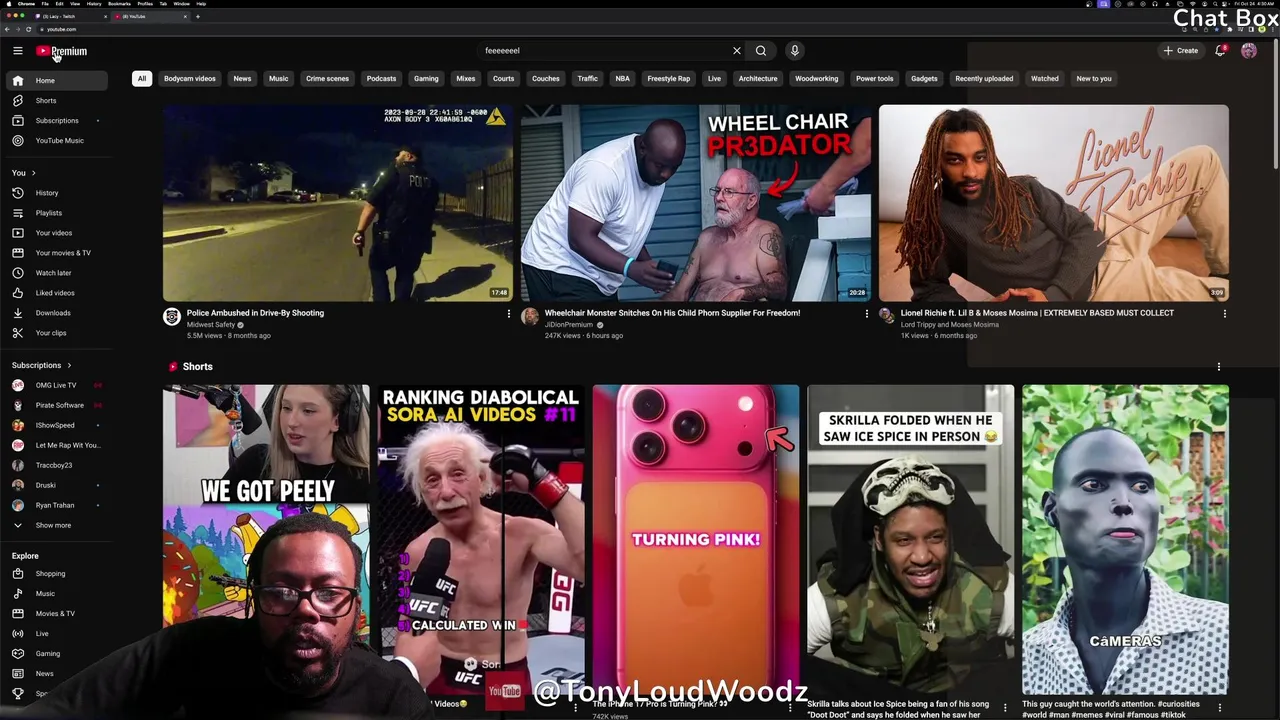
Task: Open Music under Explore
Action: point(55,594)
